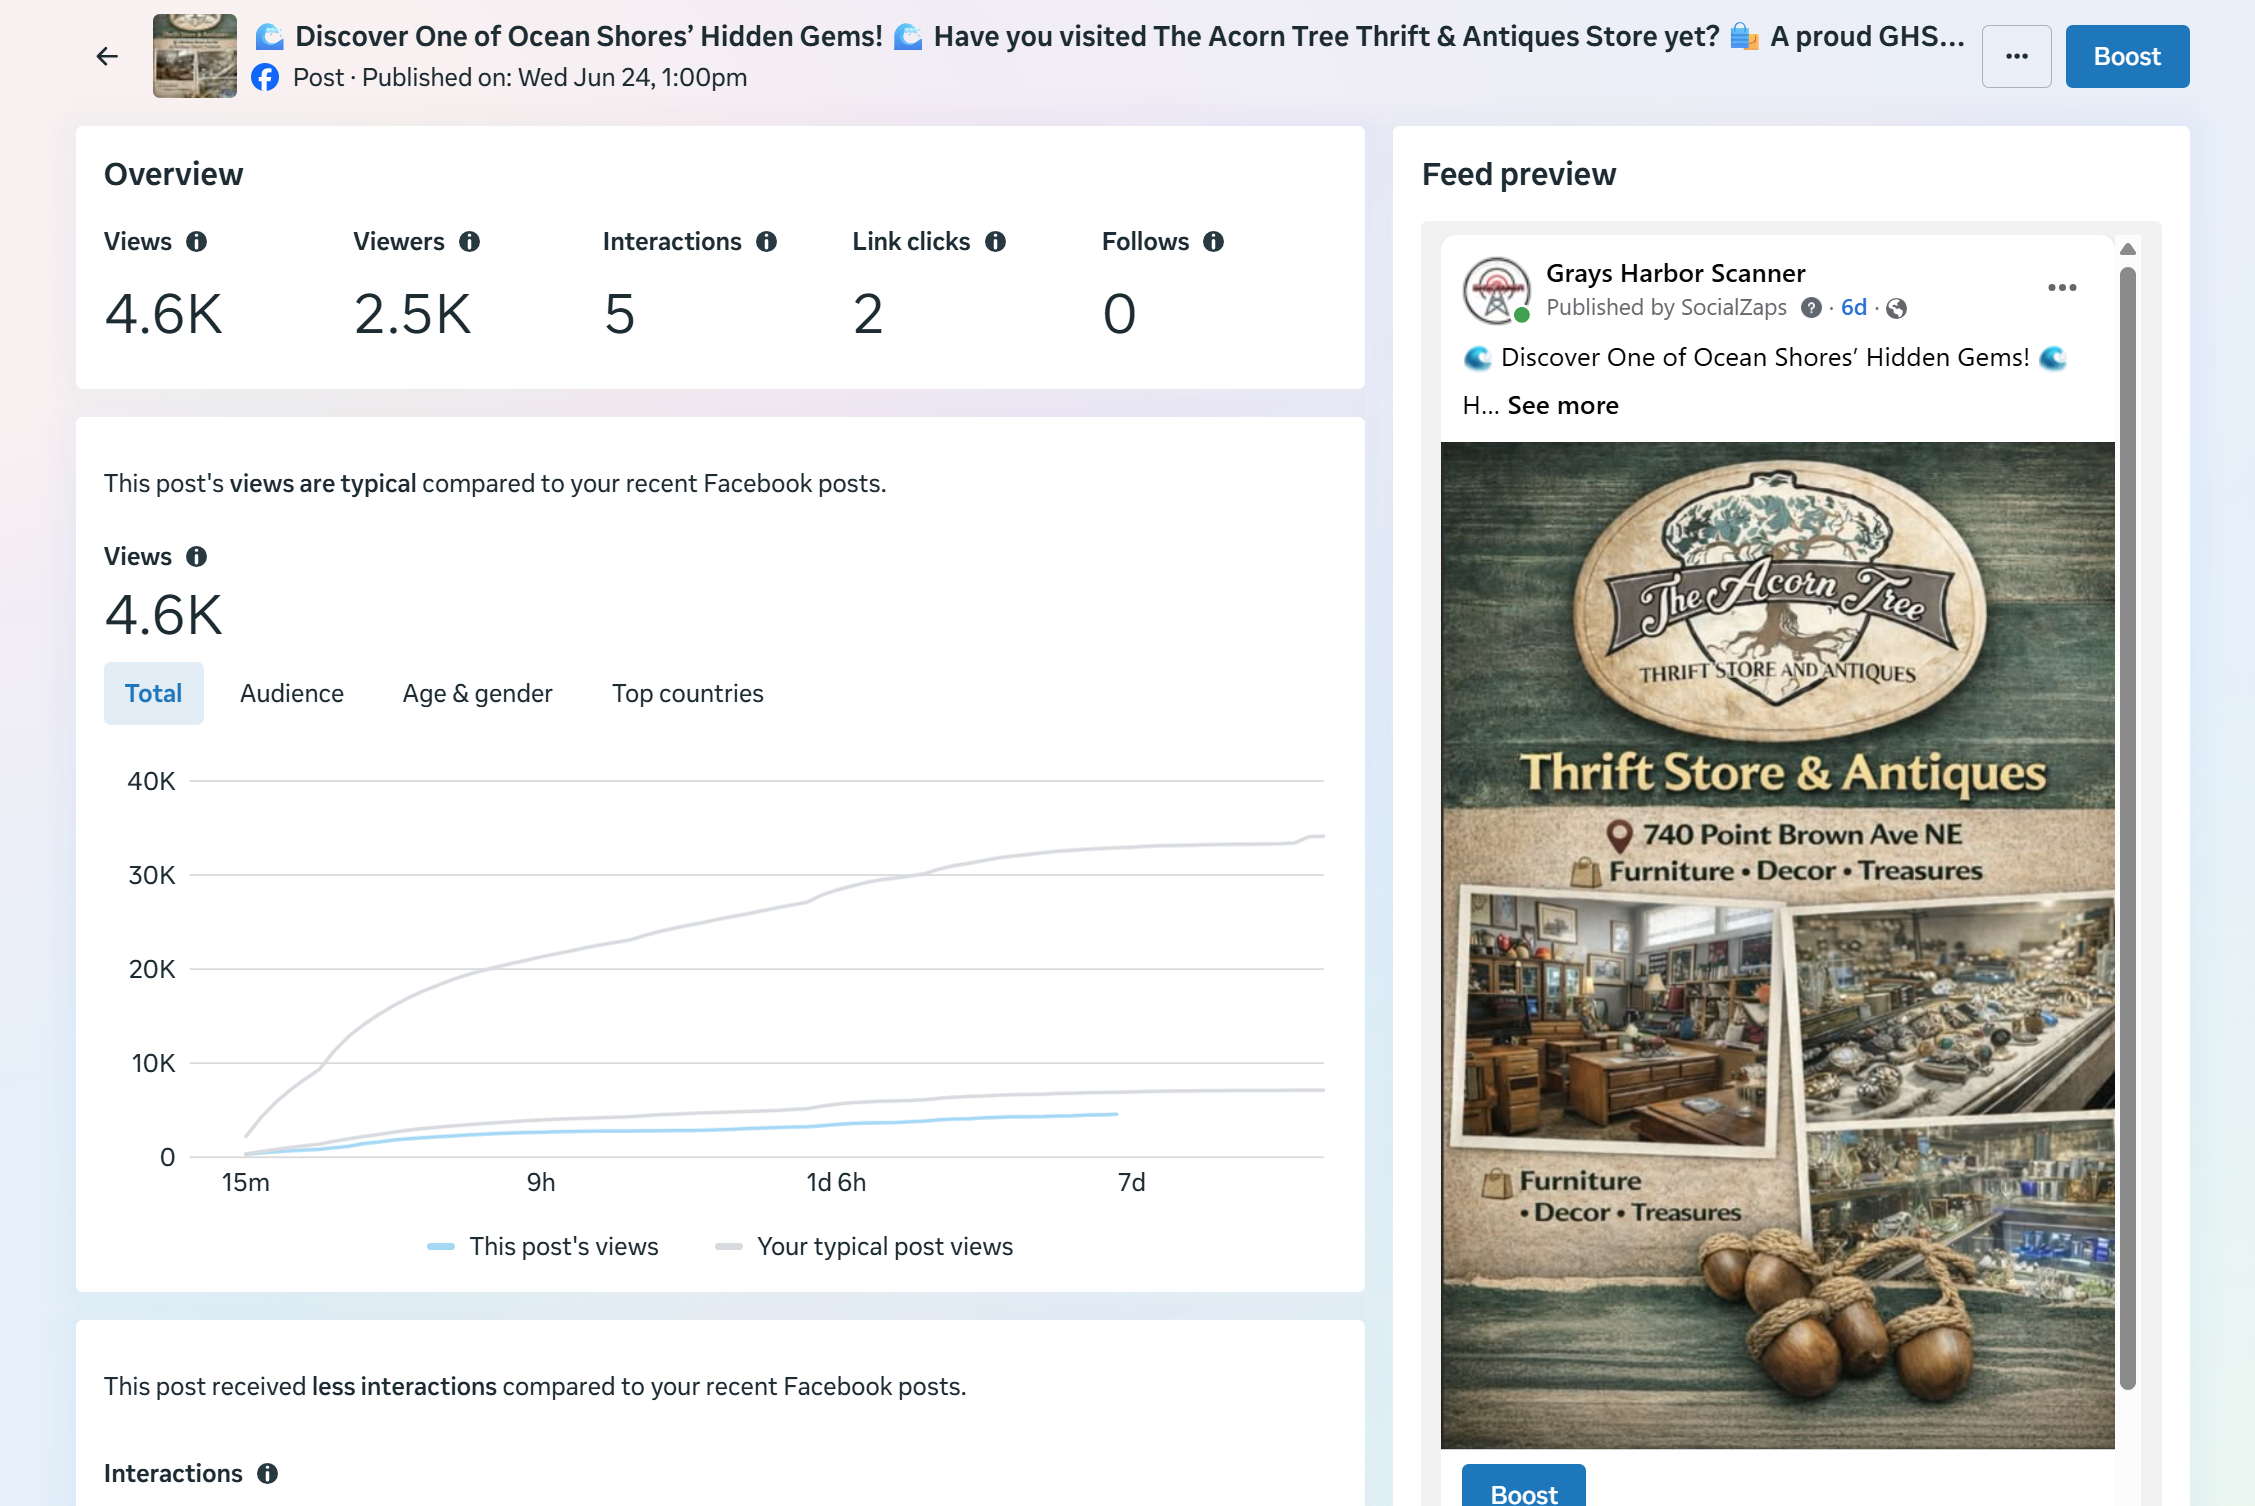Click the 7d label on chart axis
The height and width of the screenshot is (1506, 2255).
(x=1132, y=1183)
